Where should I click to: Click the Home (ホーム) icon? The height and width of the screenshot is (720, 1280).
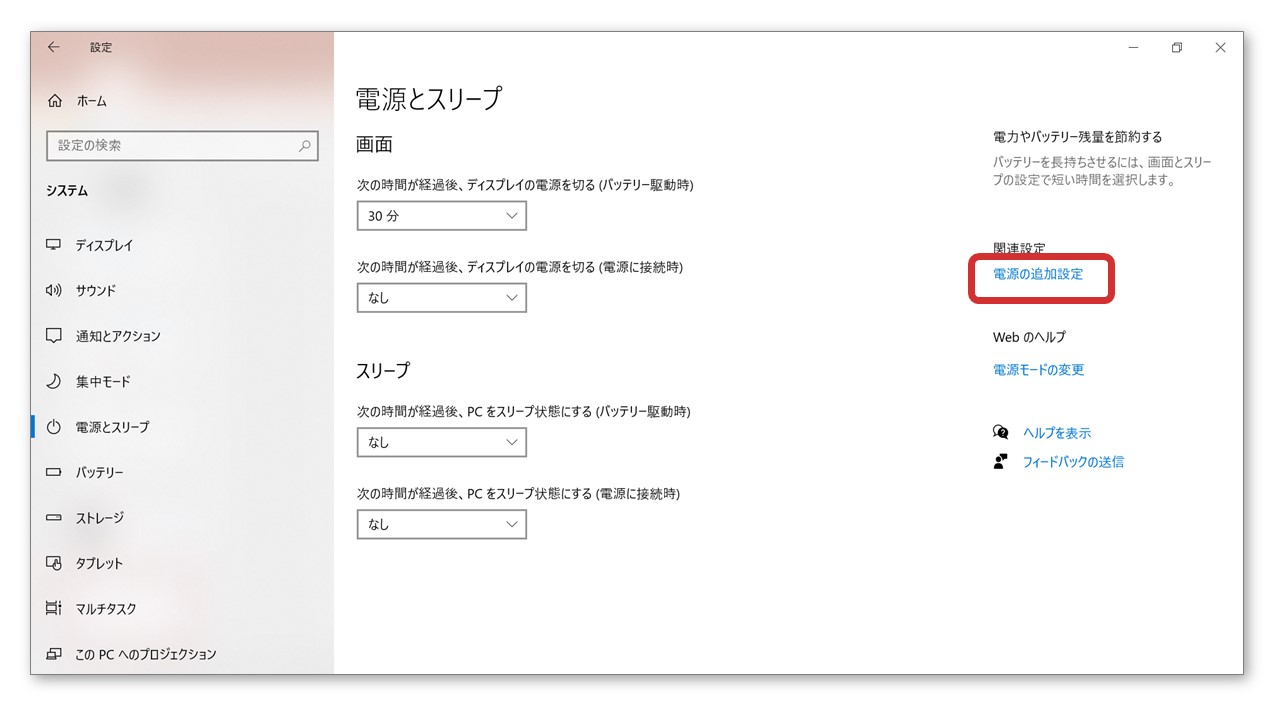click(55, 101)
